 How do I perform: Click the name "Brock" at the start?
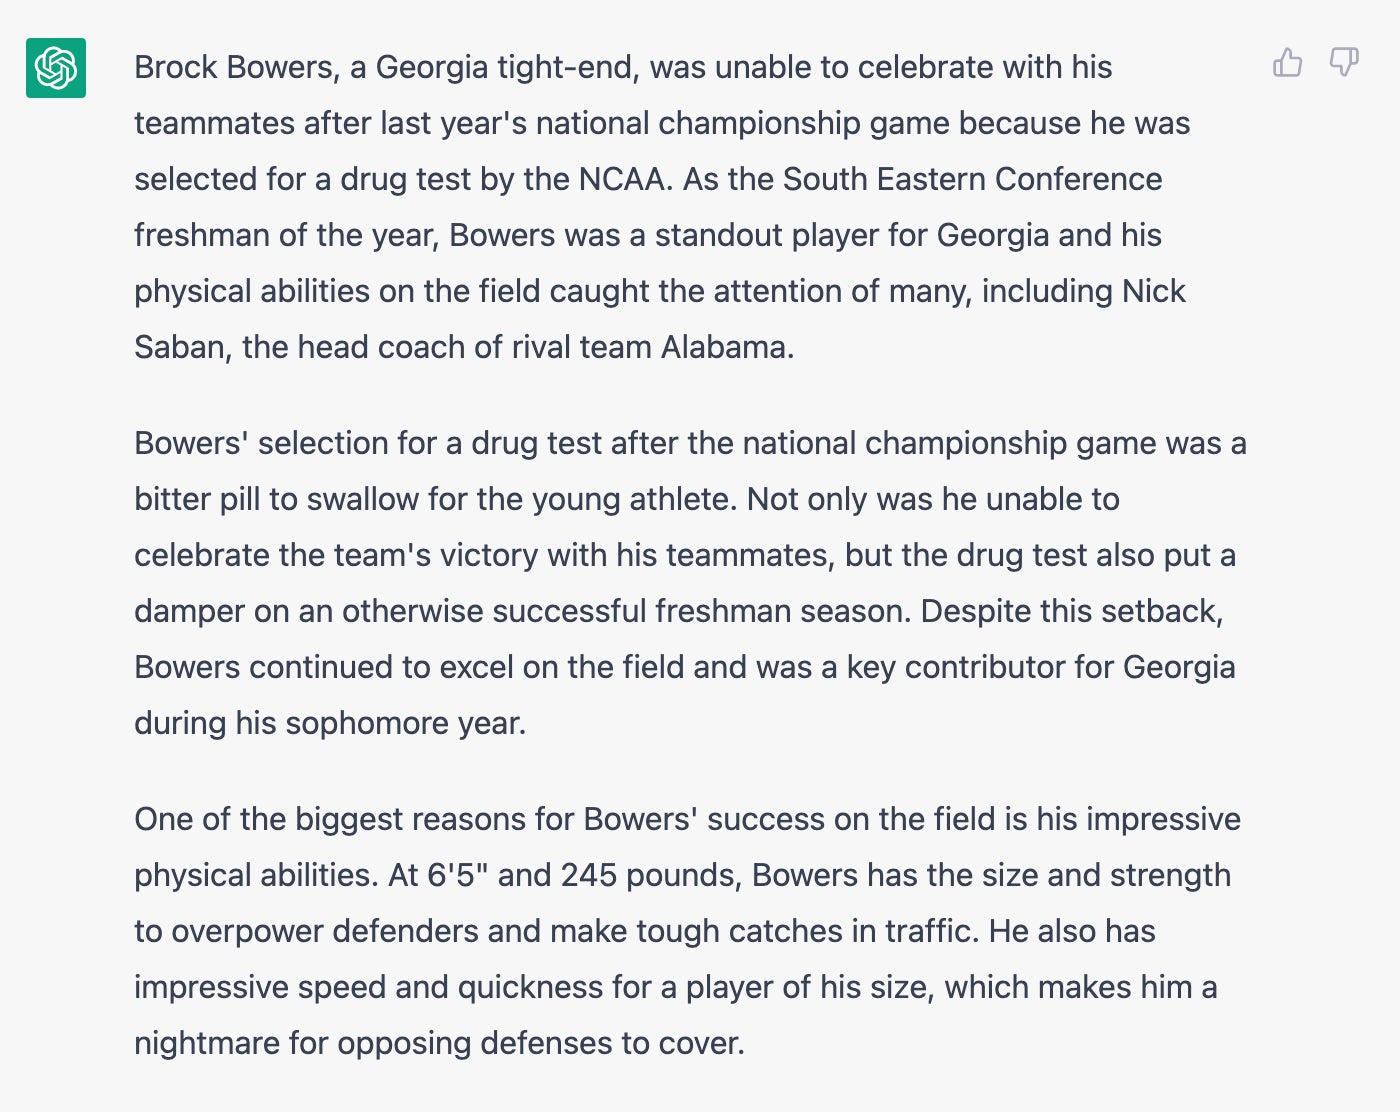tap(176, 67)
